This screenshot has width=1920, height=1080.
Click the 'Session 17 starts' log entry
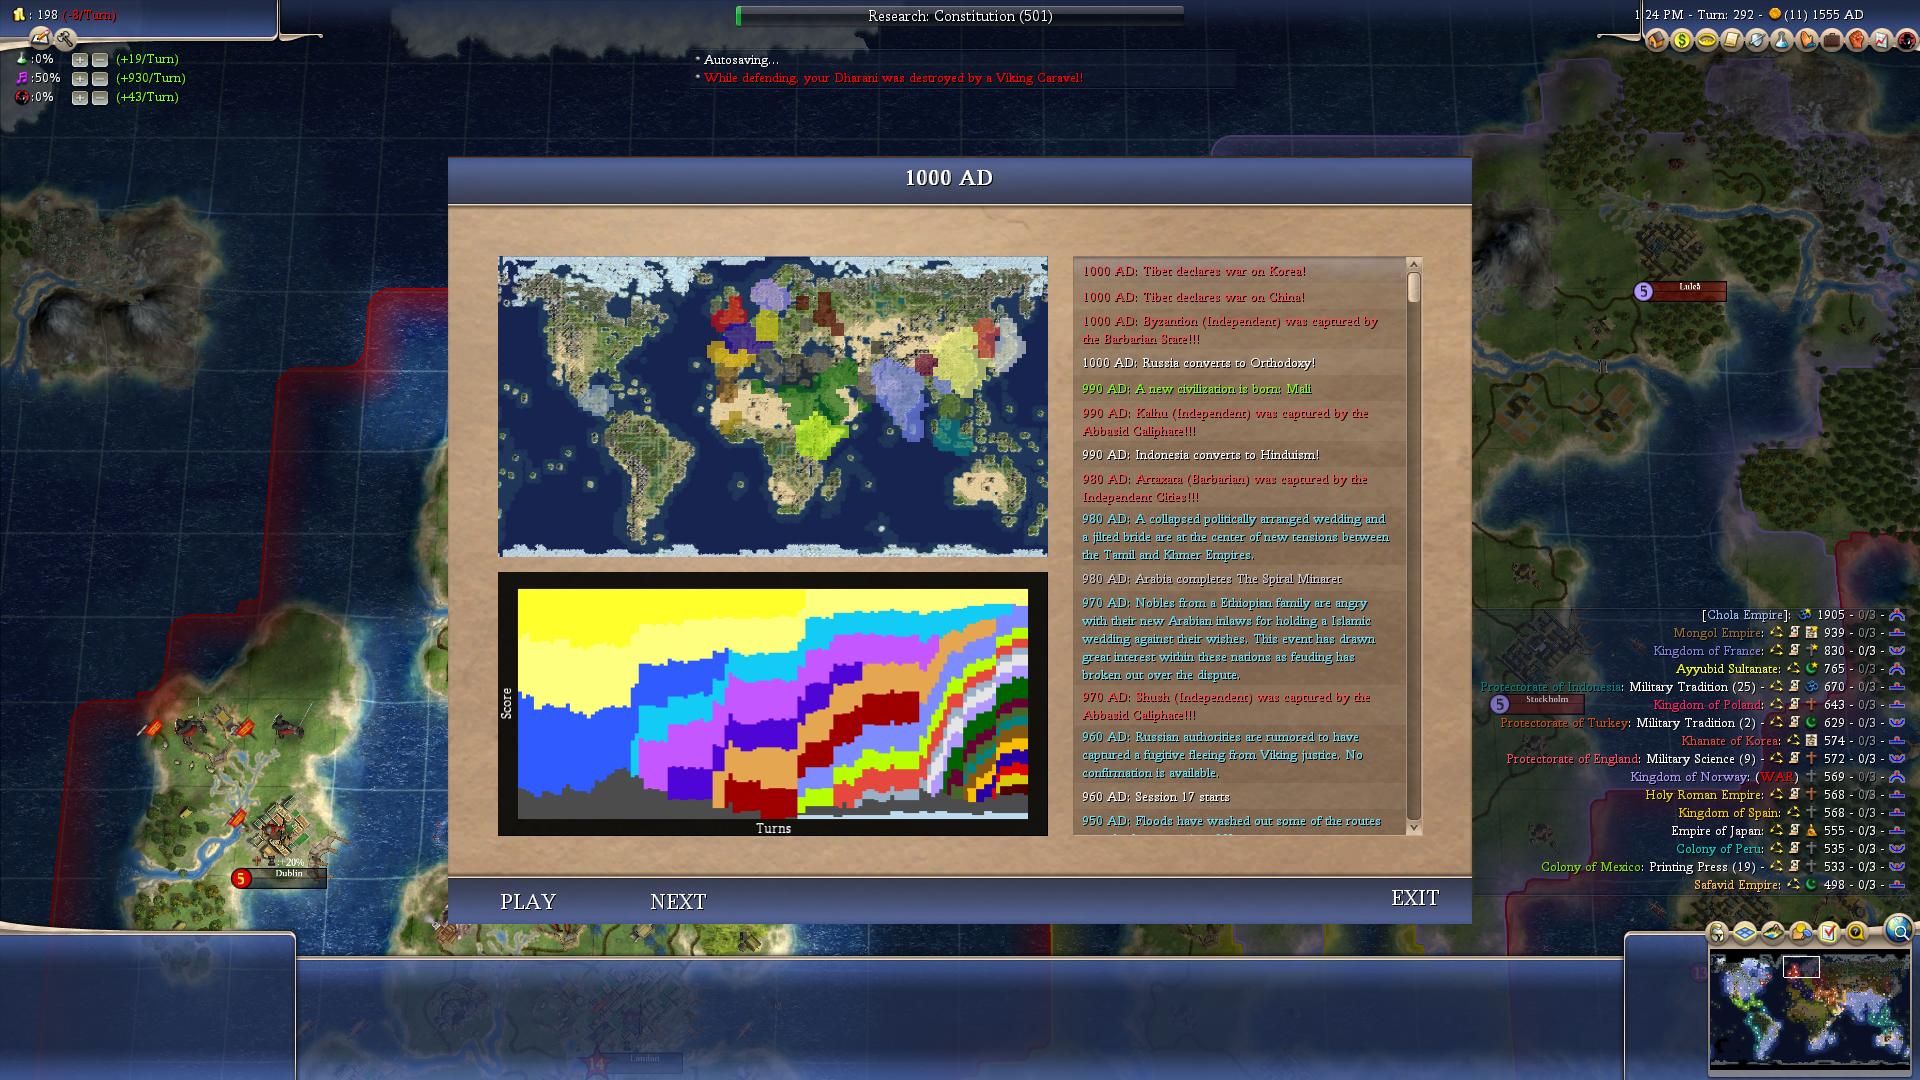(x=1156, y=797)
